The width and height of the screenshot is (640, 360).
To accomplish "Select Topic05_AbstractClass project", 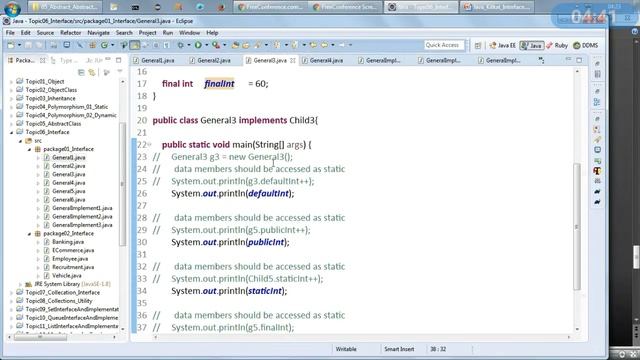I will [x=53, y=124].
